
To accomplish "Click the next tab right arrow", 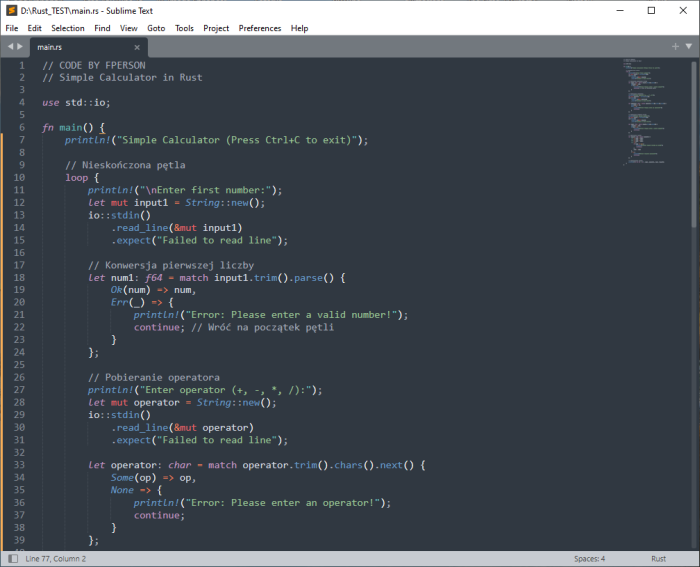I will pyautogui.click(x=20, y=47).
